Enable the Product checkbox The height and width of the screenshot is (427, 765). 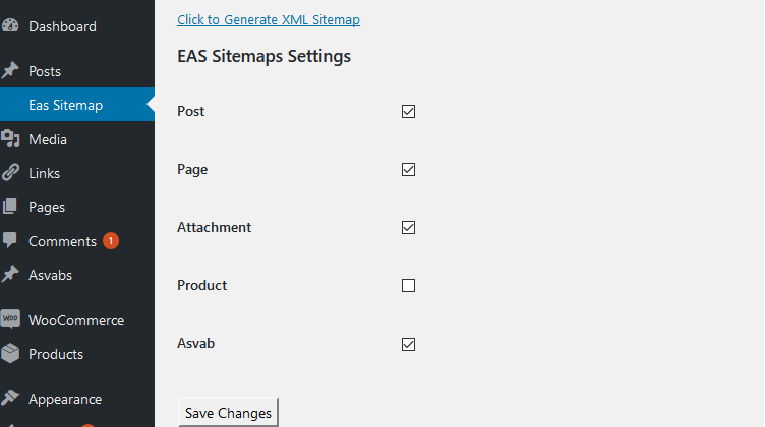tap(408, 286)
